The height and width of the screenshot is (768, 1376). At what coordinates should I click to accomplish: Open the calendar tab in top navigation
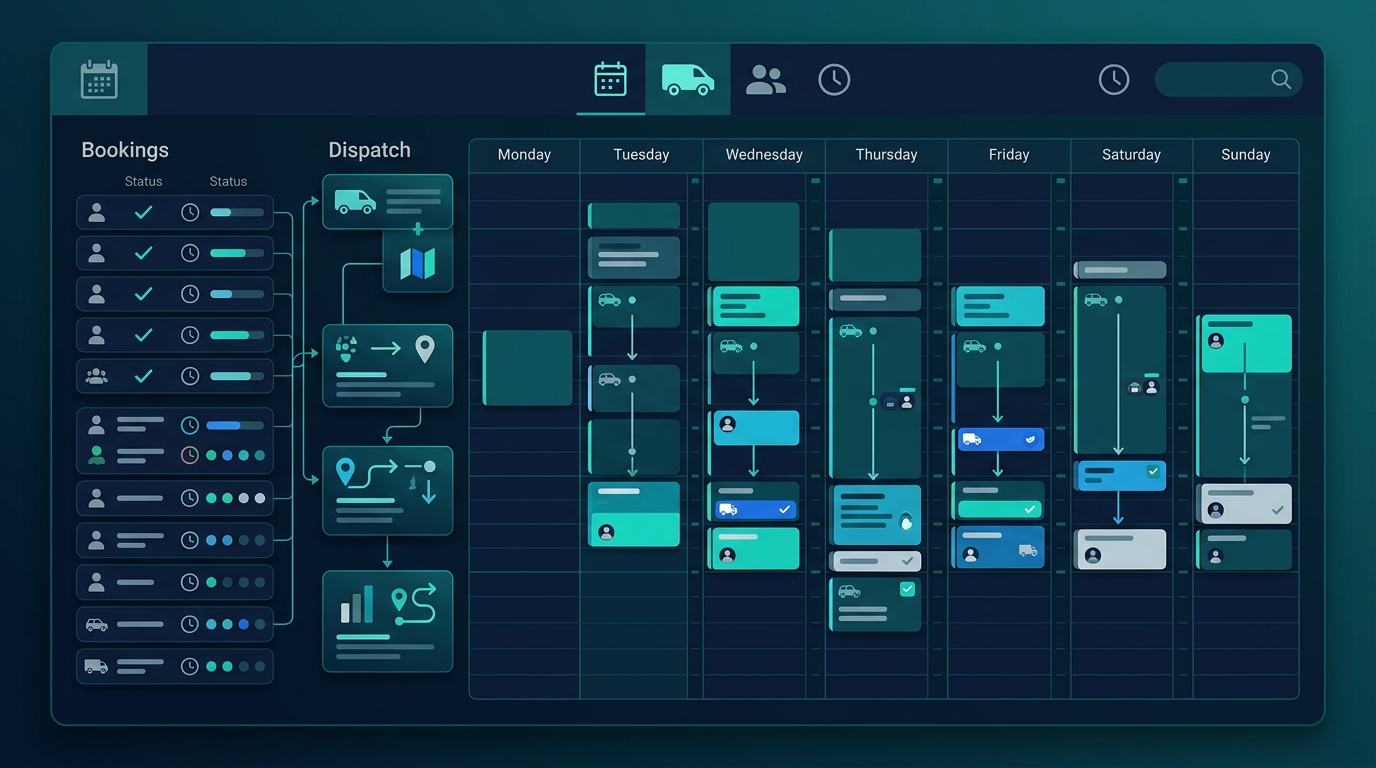pos(610,79)
